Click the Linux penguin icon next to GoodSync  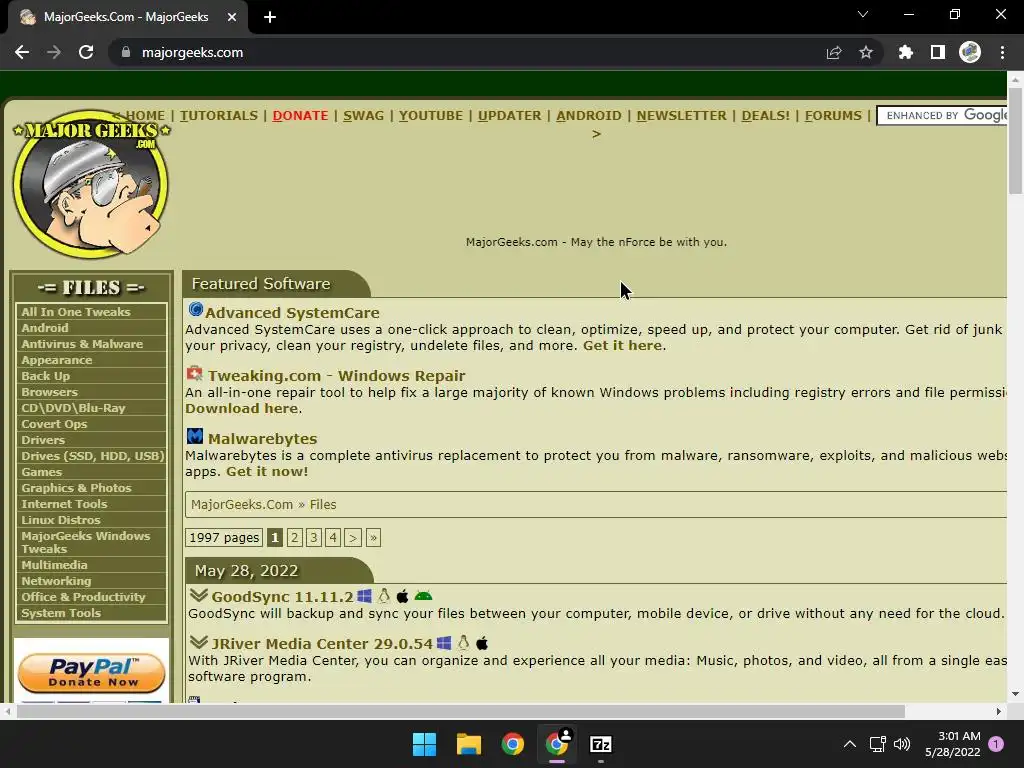384,596
